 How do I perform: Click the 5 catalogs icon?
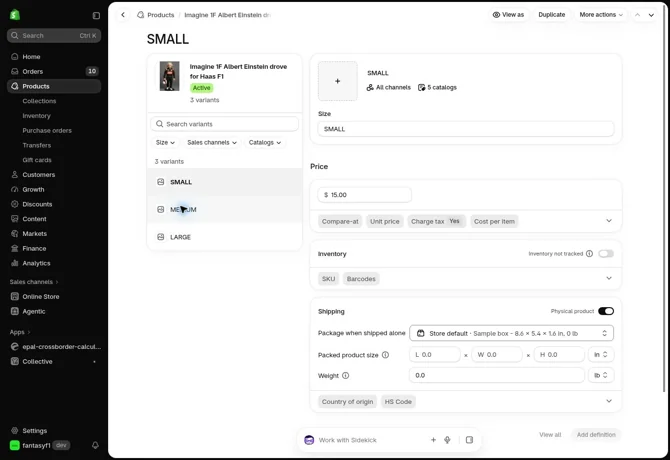tap(421, 88)
